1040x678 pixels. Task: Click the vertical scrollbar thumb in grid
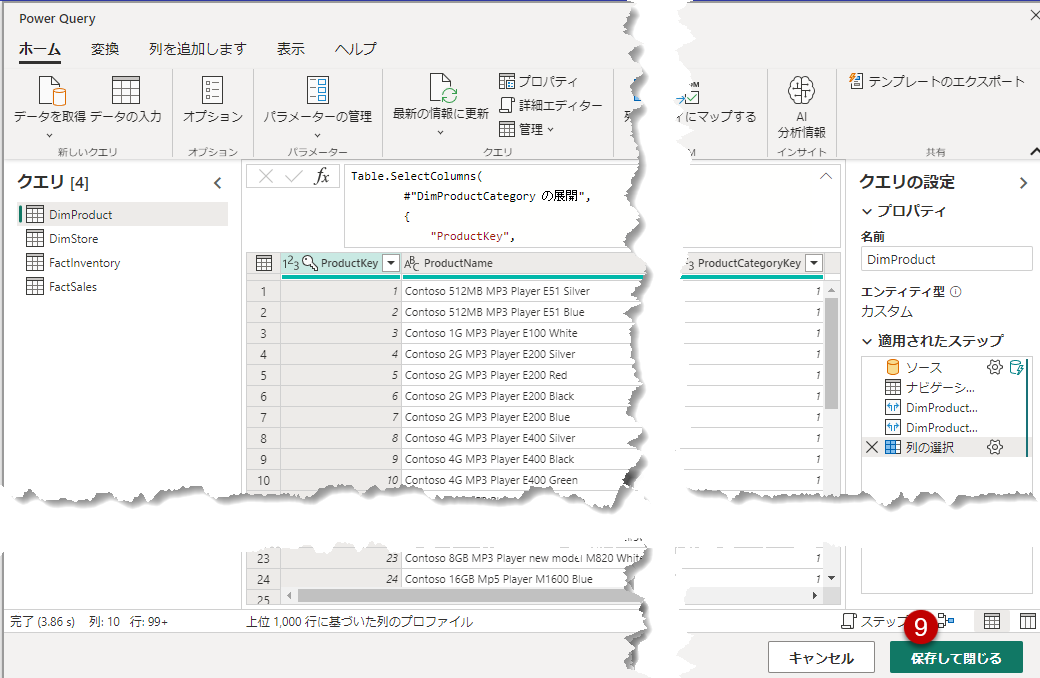tap(831, 353)
